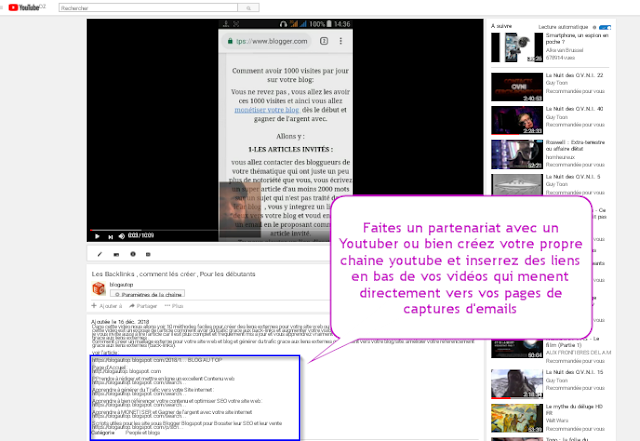The width and height of the screenshot is (640, 441).
Task: Skip to next video in player
Action: coord(110,236)
